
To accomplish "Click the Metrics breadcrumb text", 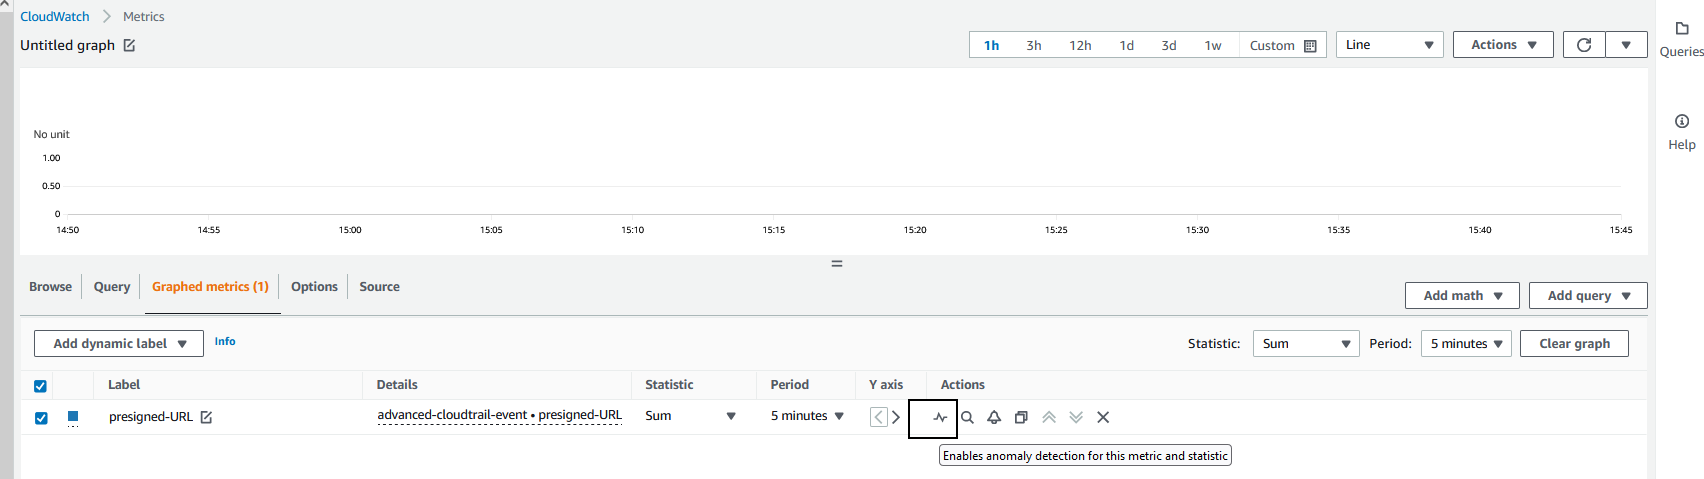I will [x=144, y=17].
